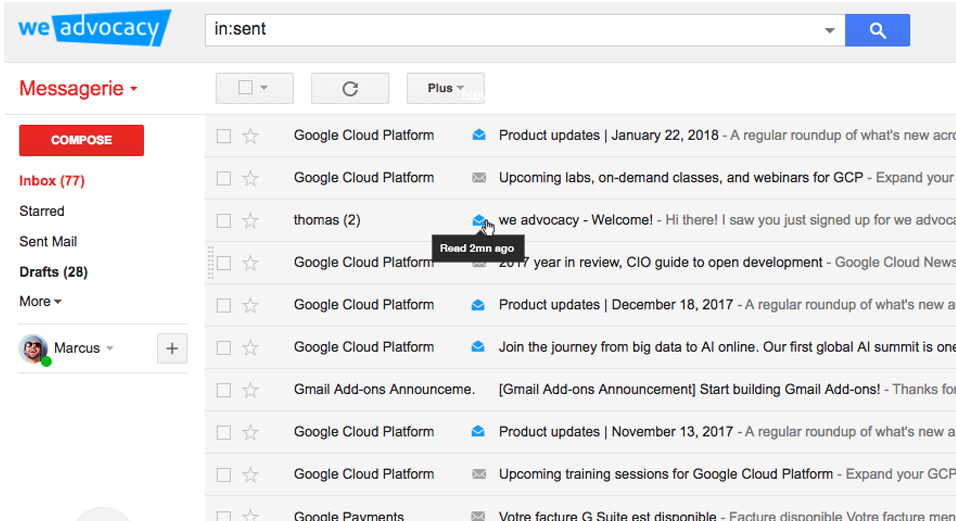Click Marcus's profile avatar

pos(34,349)
